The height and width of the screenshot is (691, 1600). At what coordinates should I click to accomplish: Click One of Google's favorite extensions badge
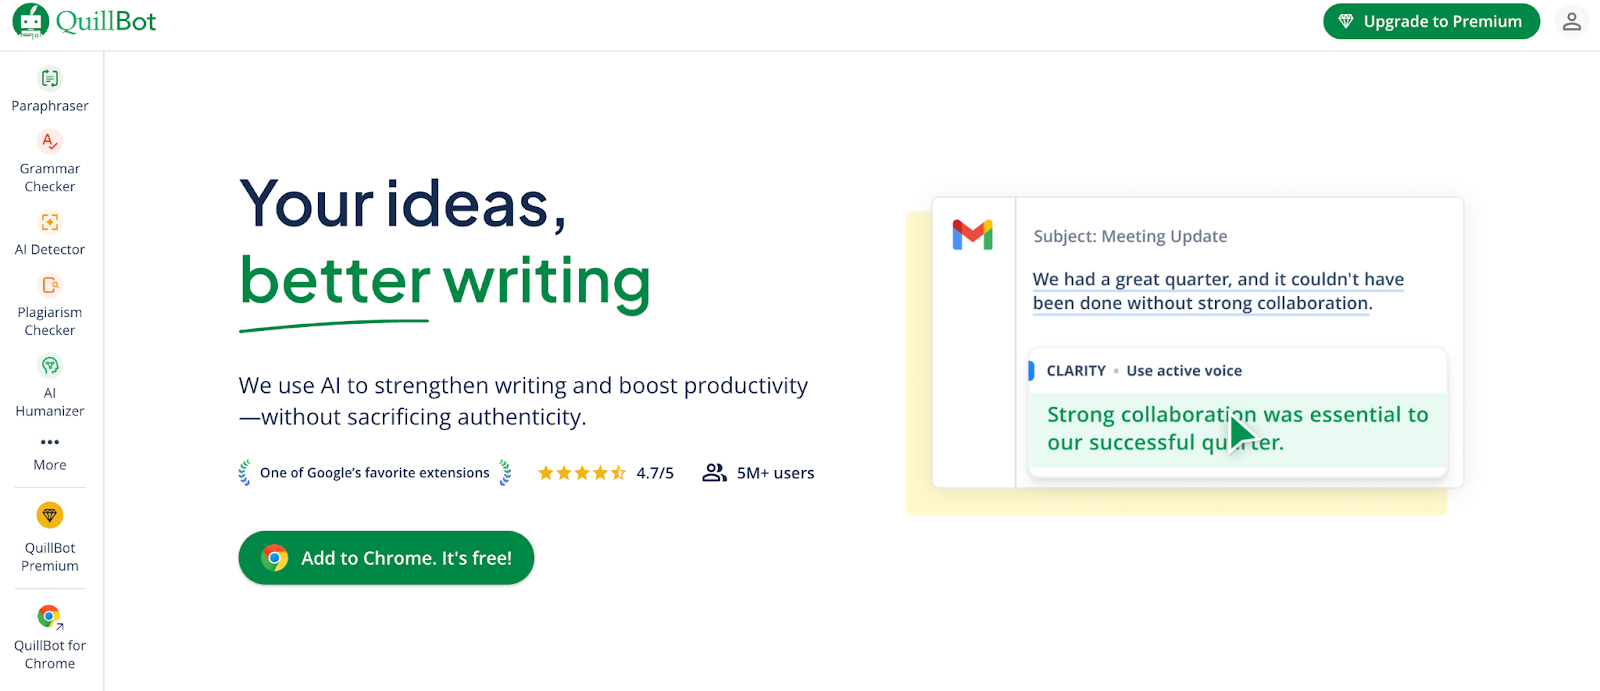pyautogui.click(x=374, y=473)
